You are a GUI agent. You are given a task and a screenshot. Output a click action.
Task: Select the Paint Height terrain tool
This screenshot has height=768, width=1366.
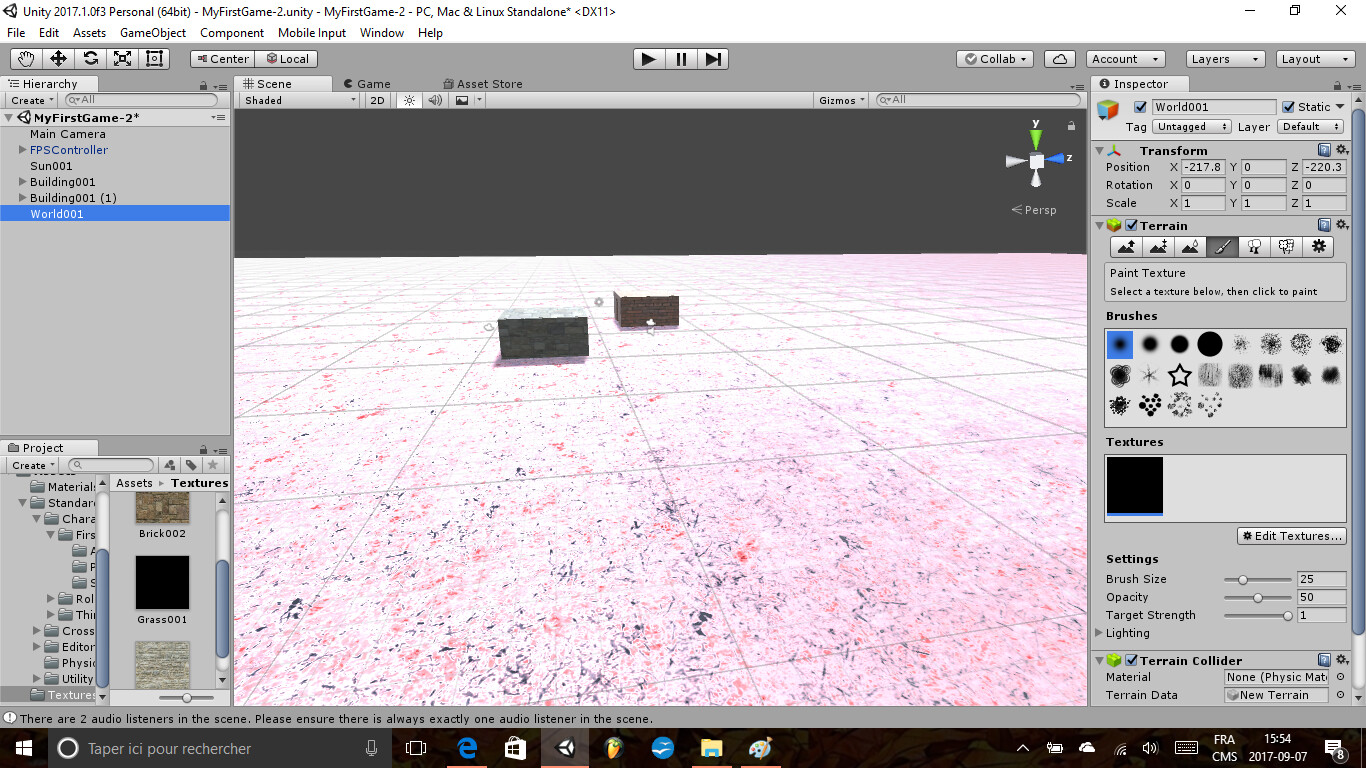pyautogui.click(x=1158, y=247)
